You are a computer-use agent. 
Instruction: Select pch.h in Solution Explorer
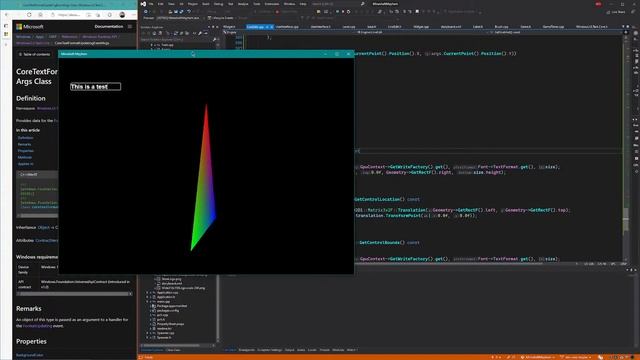161,320
